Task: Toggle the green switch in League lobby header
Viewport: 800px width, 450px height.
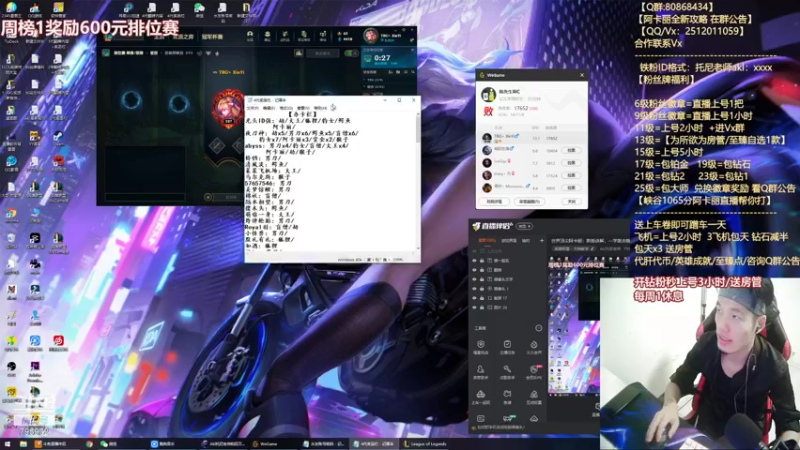Action: [352, 53]
